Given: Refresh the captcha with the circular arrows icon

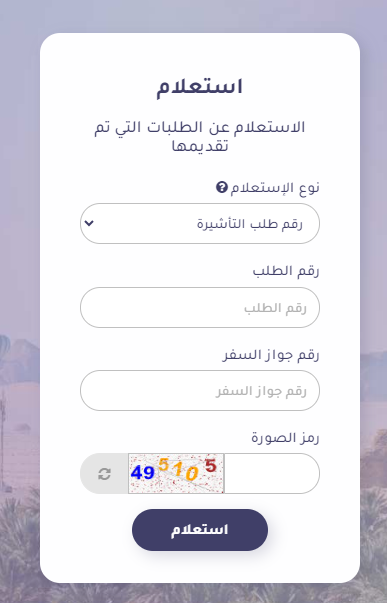Looking at the screenshot, I should pyautogui.click(x=104, y=473).
